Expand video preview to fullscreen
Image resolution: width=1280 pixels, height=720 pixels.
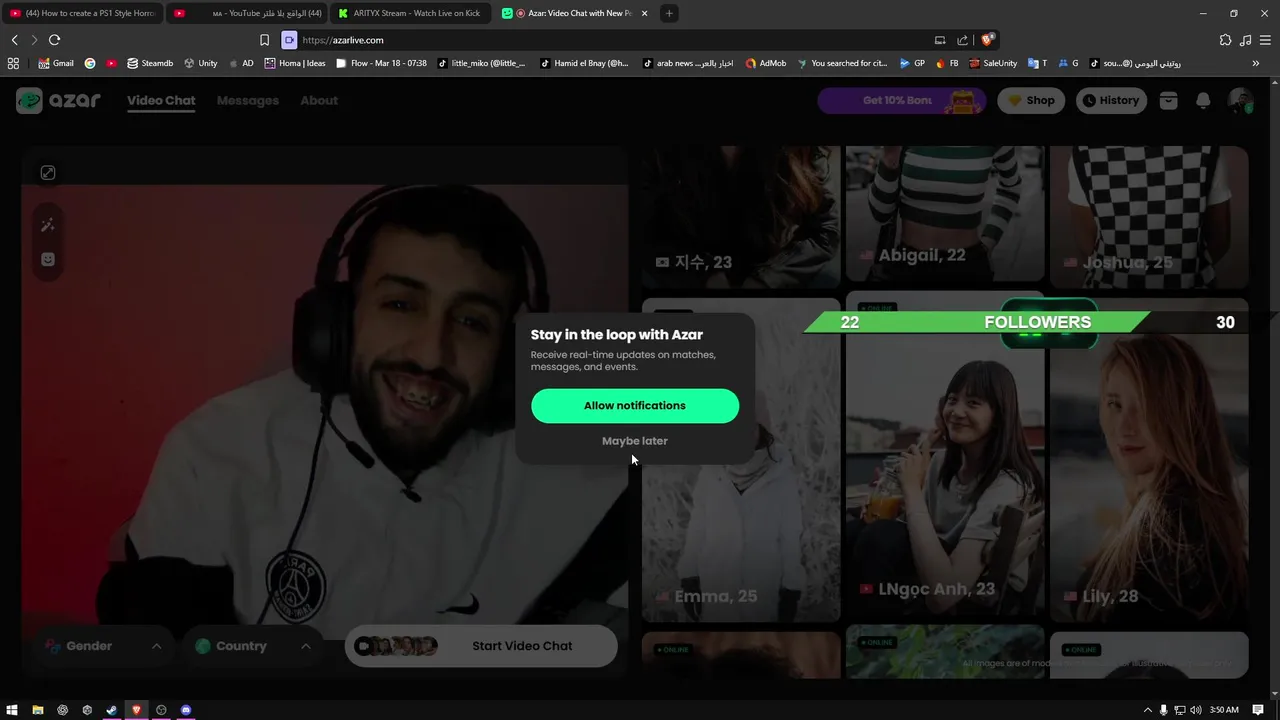48,173
